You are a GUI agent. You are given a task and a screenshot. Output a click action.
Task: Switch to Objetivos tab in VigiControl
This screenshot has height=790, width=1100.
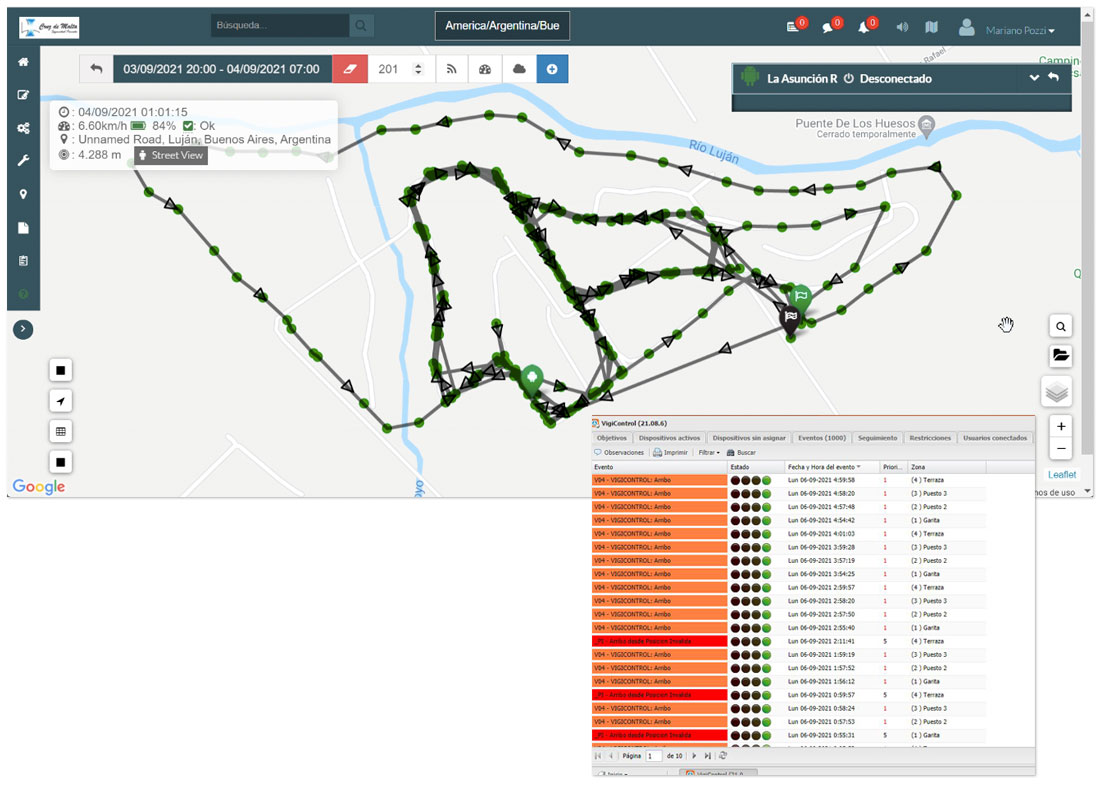click(x=612, y=438)
